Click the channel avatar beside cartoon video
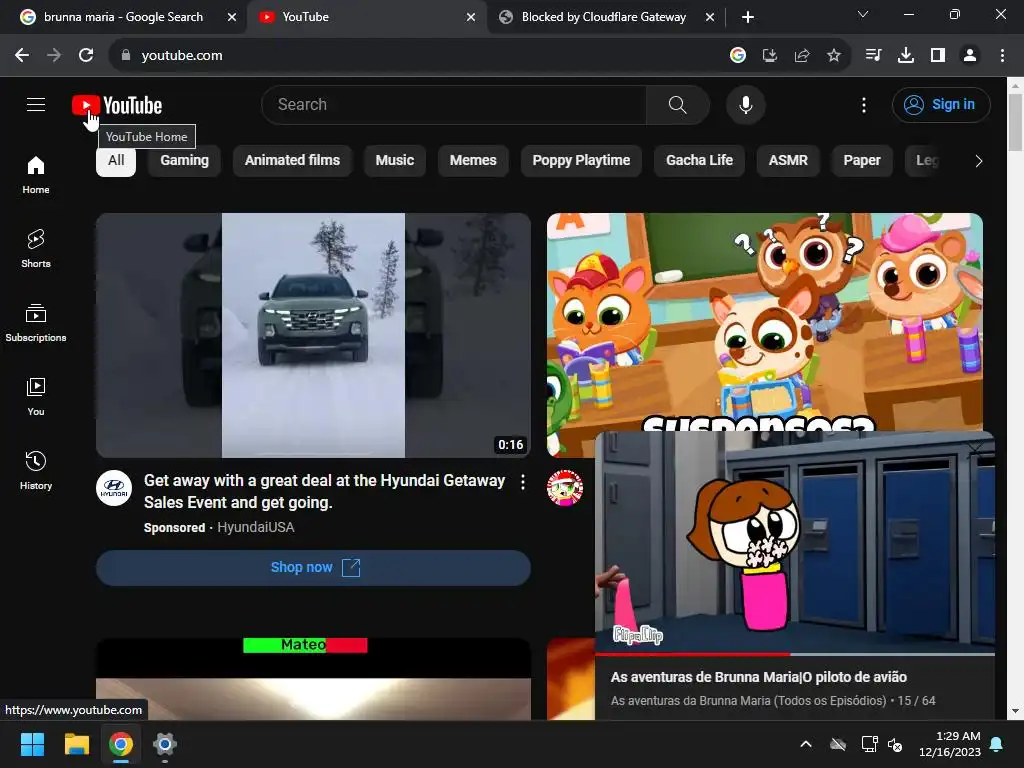 [564, 488]
